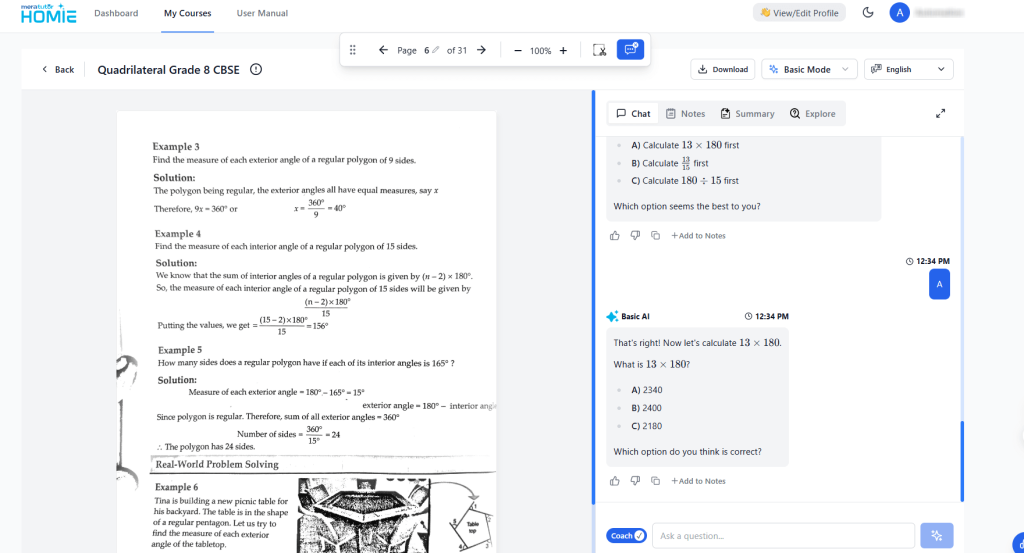
Task: Click the user message avatar A
Action: point(939,284)
